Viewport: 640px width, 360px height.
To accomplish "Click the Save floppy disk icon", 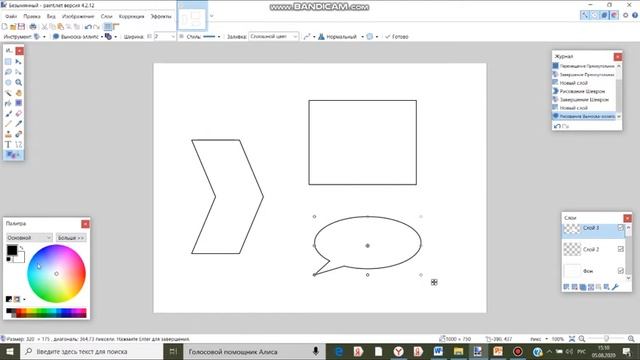I will [x=21, y=27].
